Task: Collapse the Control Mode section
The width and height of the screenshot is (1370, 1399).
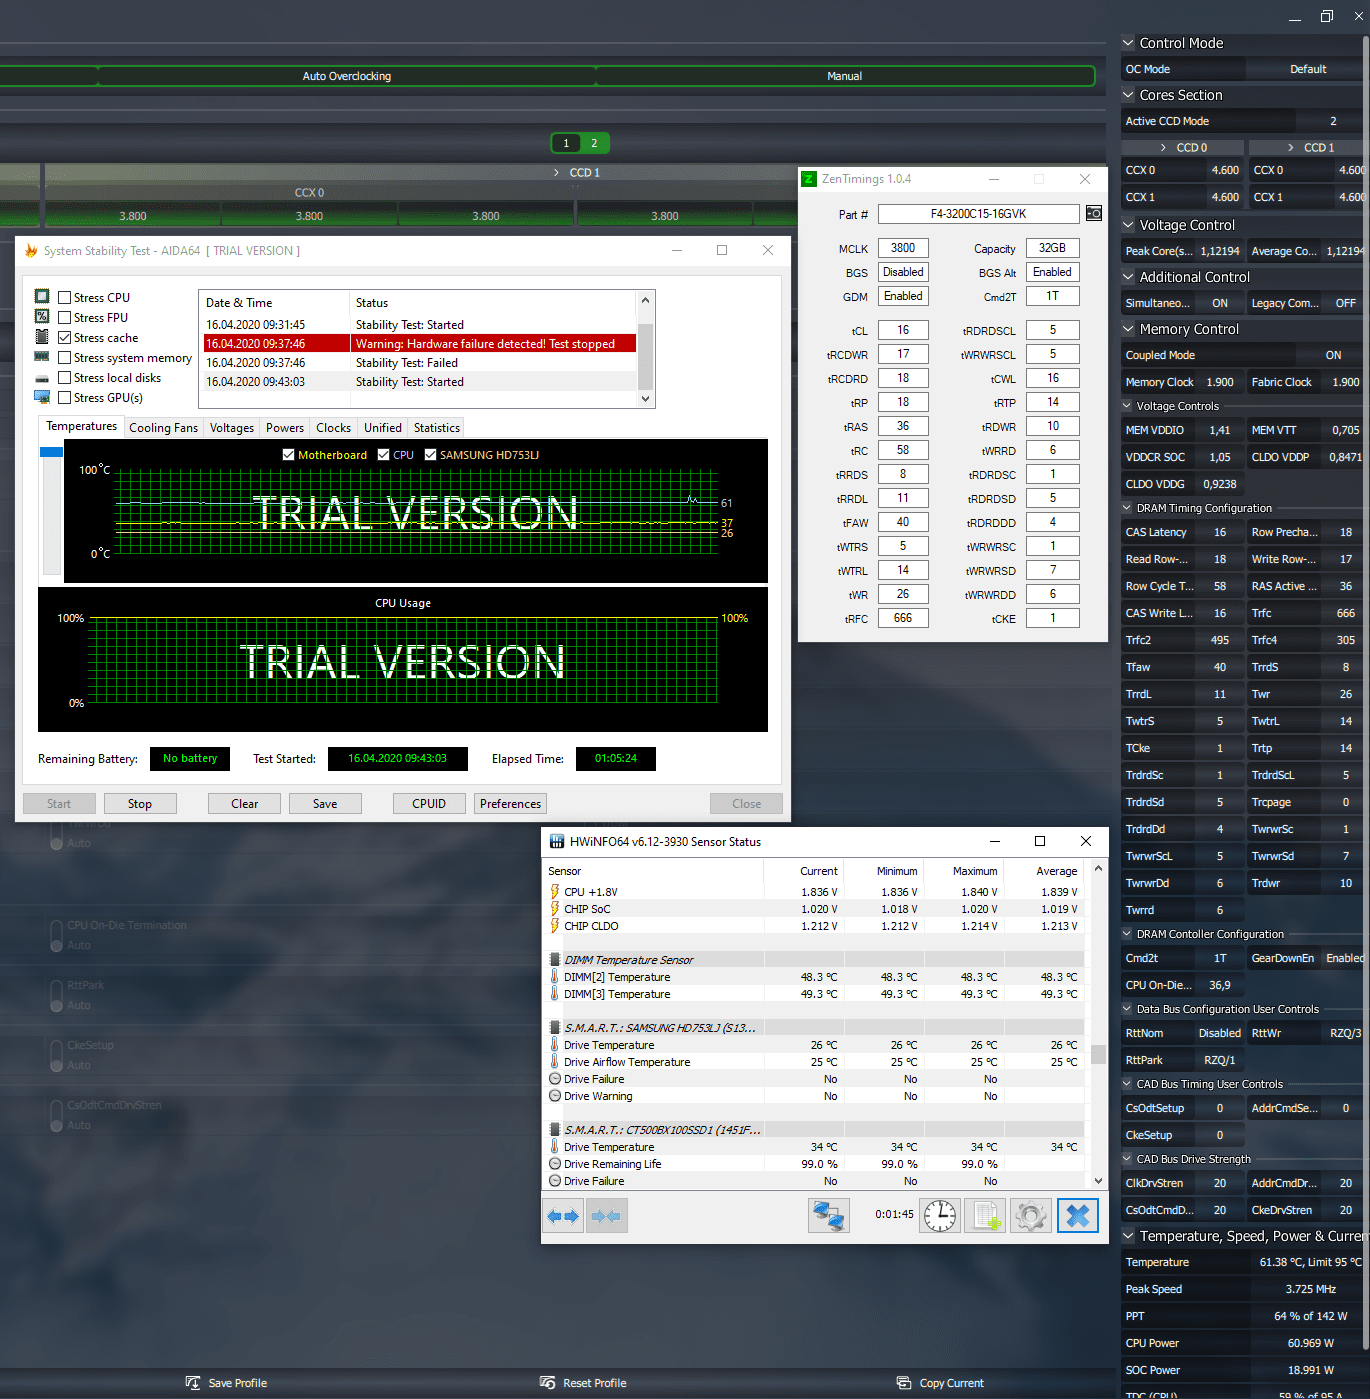Action: [x=1128, y=43]
